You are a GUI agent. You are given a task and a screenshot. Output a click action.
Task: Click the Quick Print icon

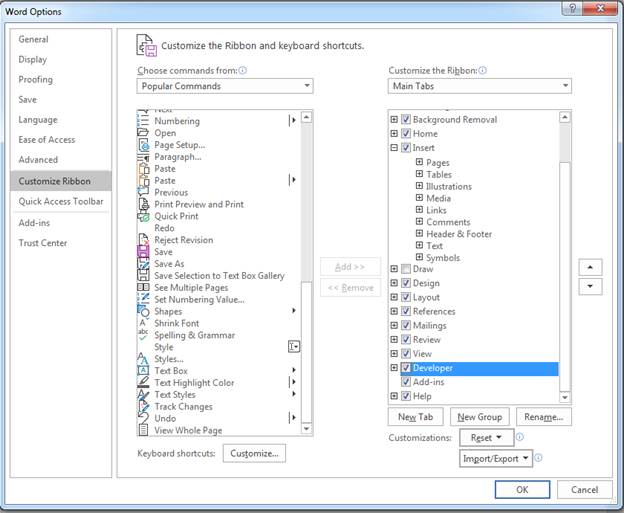[143, 216]
